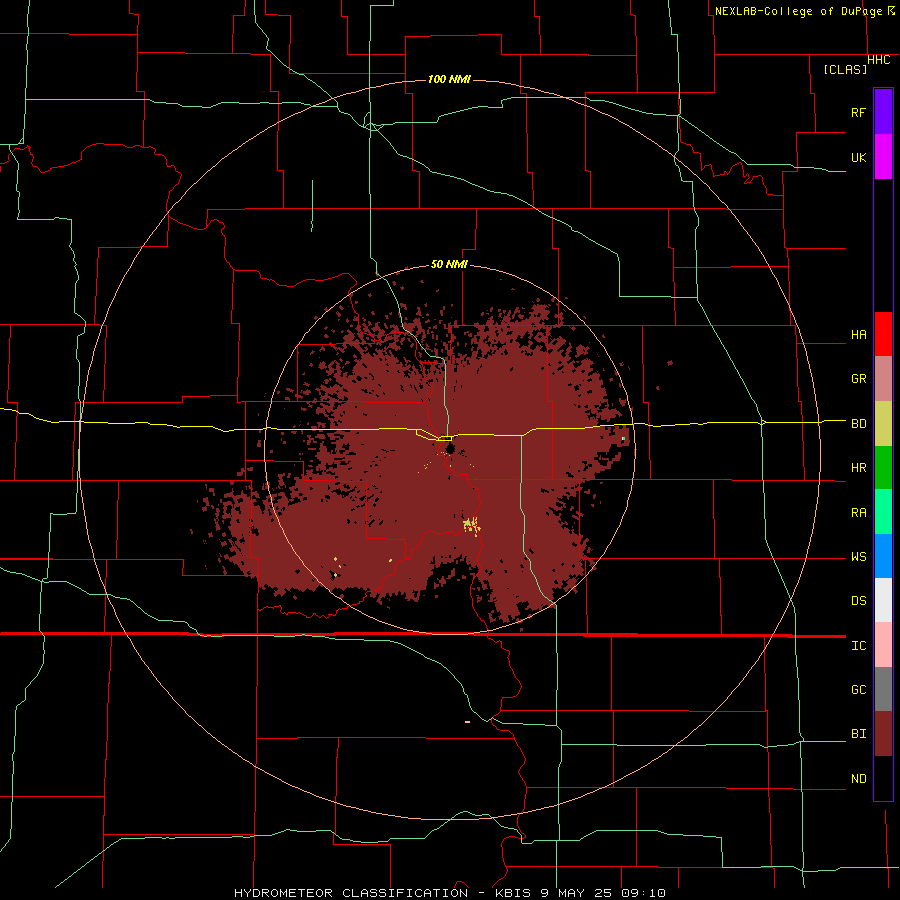Click the small pink echo in the southern map area
Screen dimensions: 900x900
pos(467,721)
